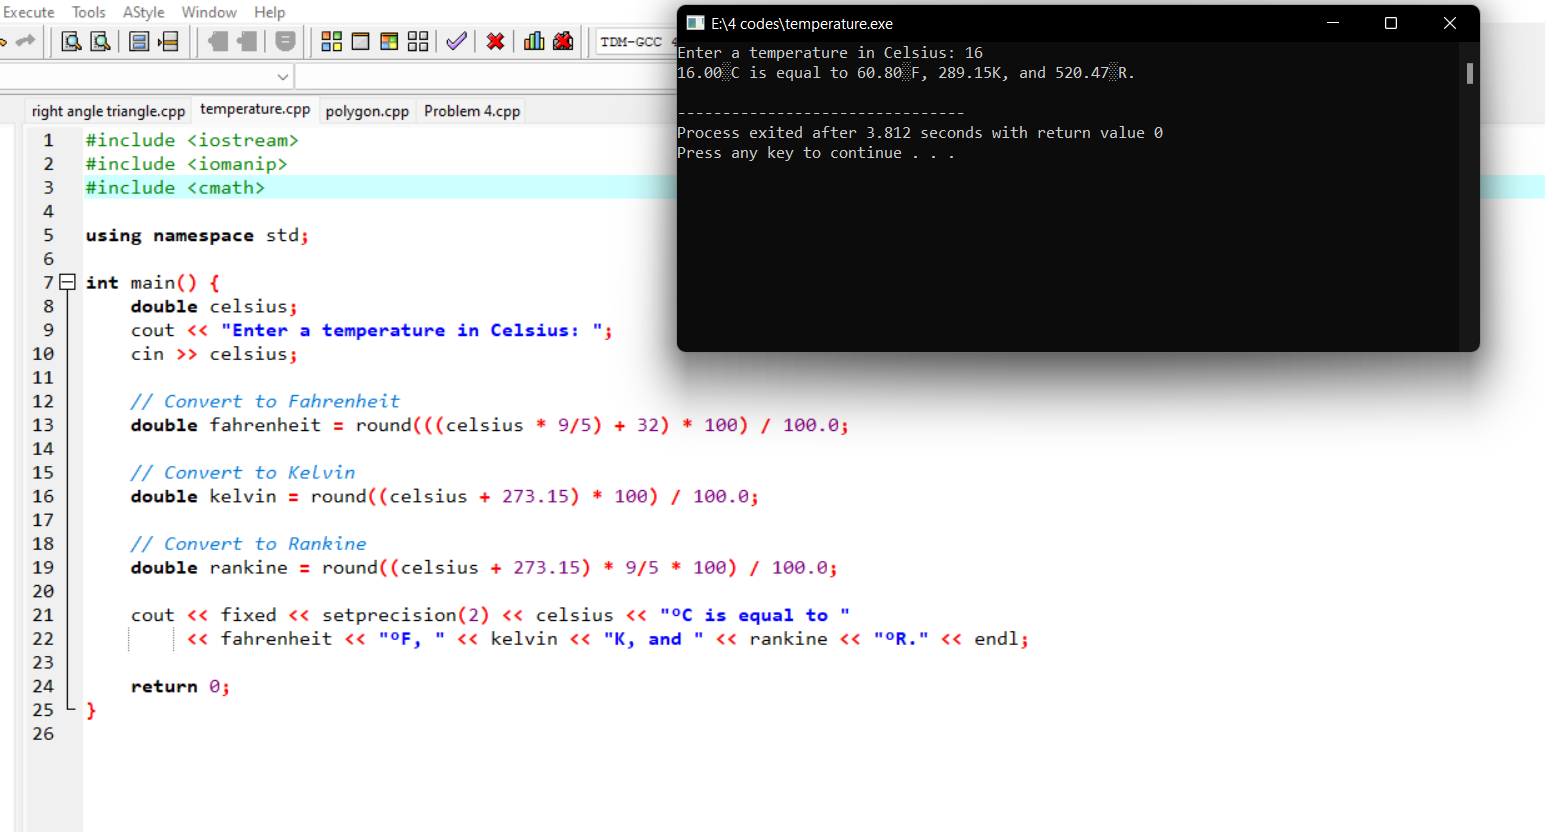
Task: Open the Execute menu
Action: pyautogui.click(x=29, y=12)
